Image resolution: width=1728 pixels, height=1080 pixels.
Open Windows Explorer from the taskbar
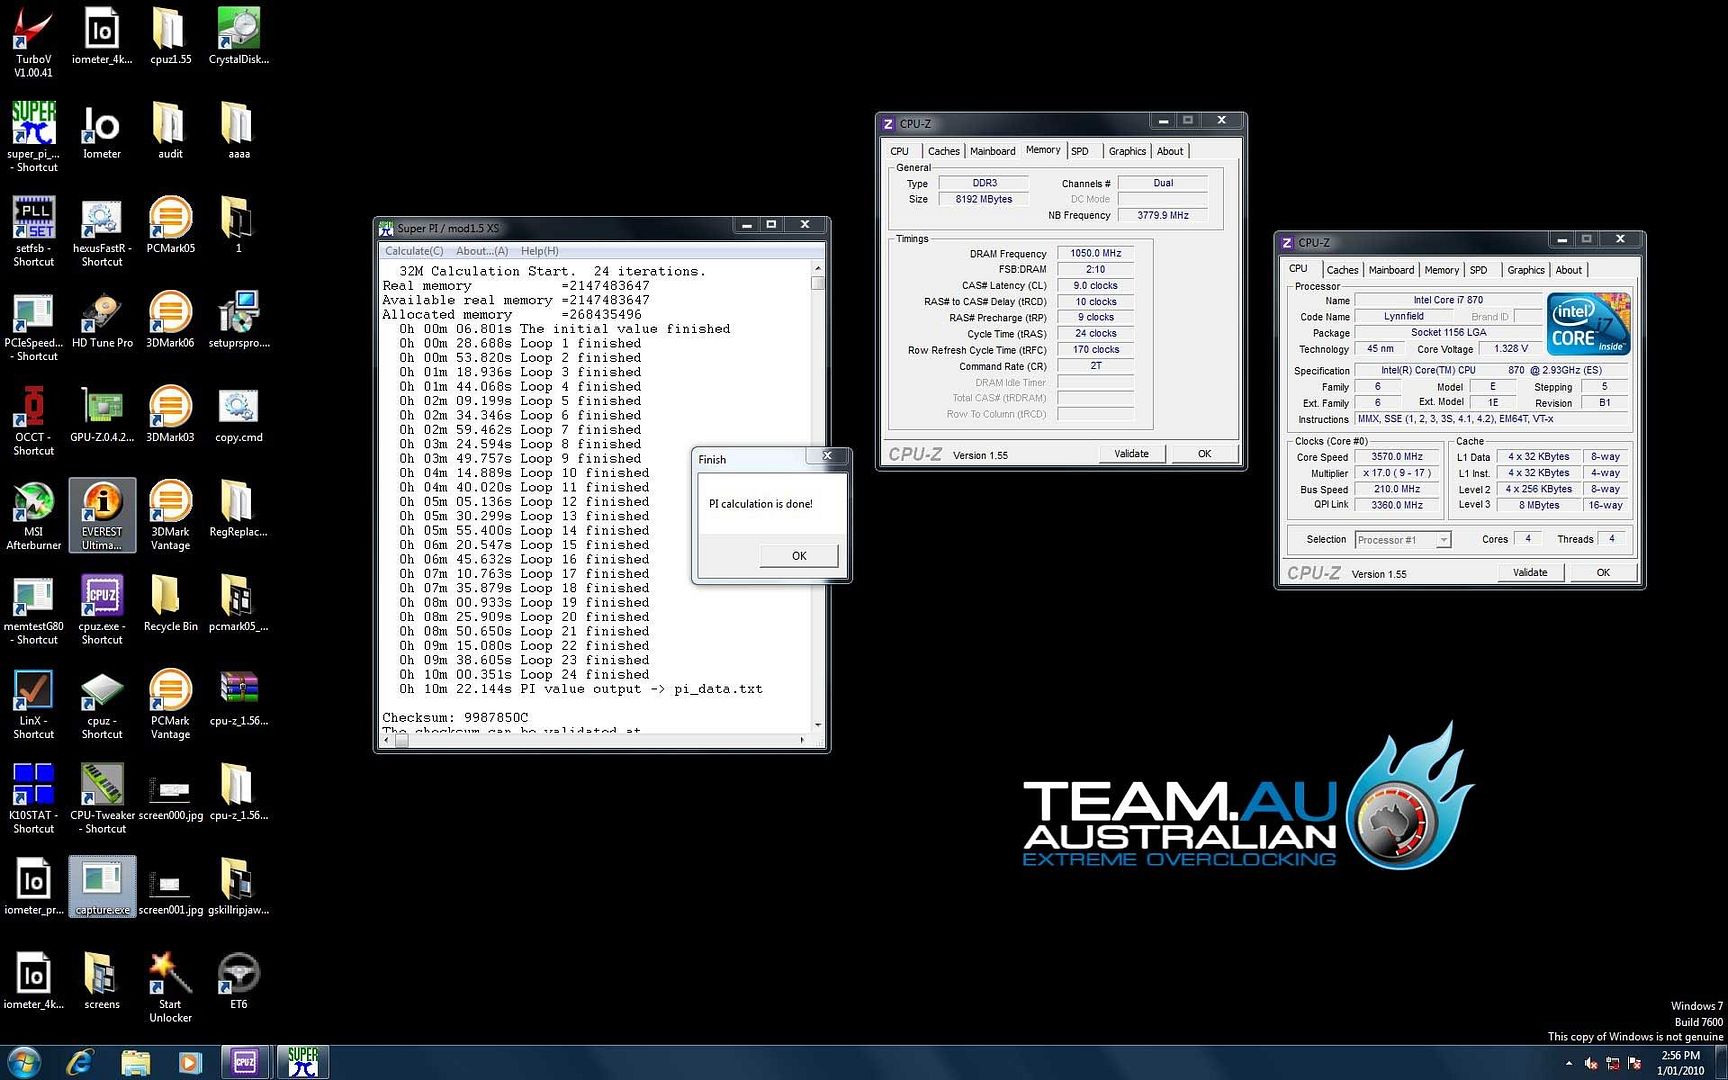coord(135,1062)
